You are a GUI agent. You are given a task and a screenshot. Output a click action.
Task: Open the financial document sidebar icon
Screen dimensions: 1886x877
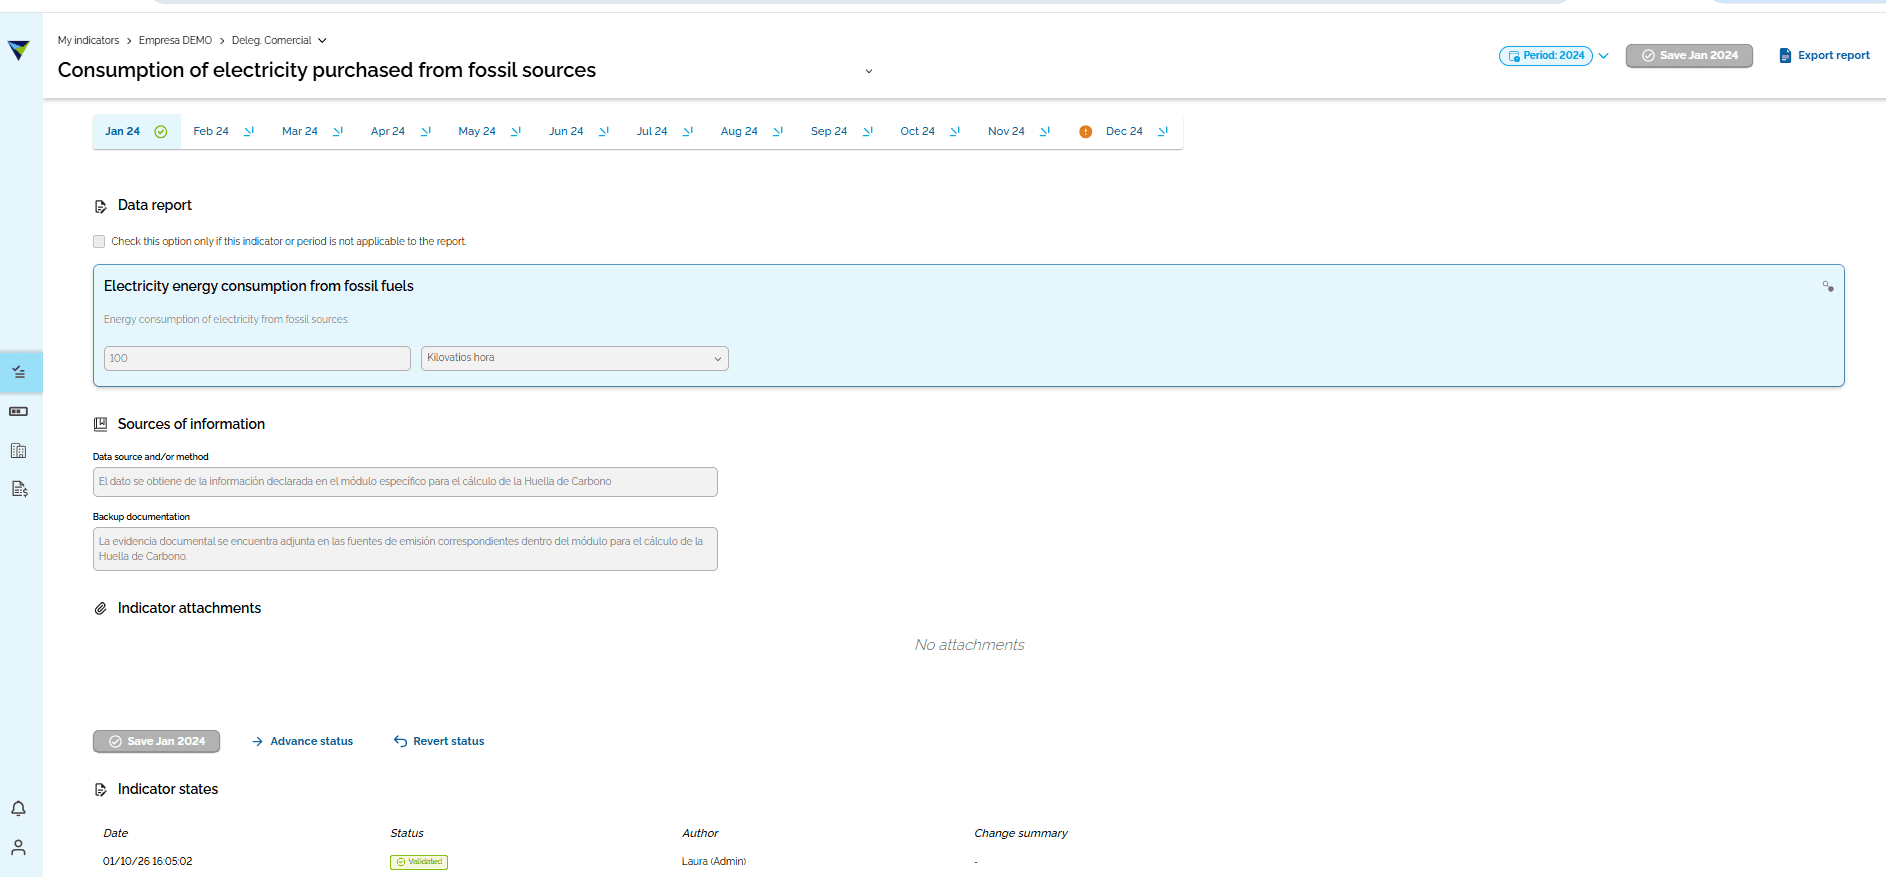19,489
